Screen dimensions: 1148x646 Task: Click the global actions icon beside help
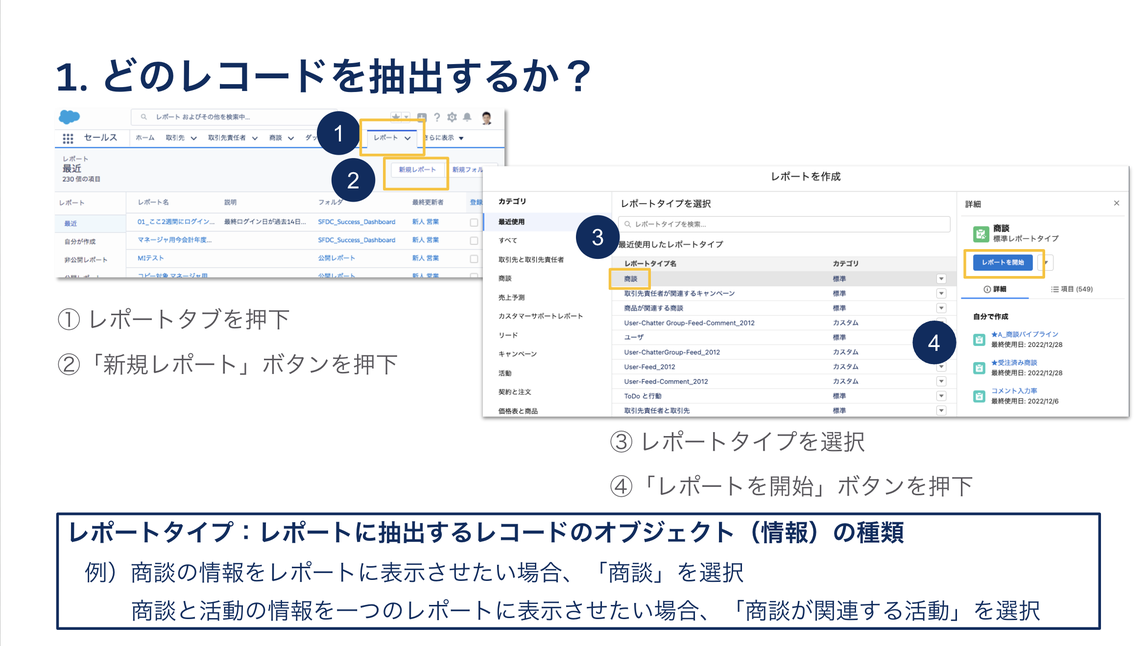point(422,117)
